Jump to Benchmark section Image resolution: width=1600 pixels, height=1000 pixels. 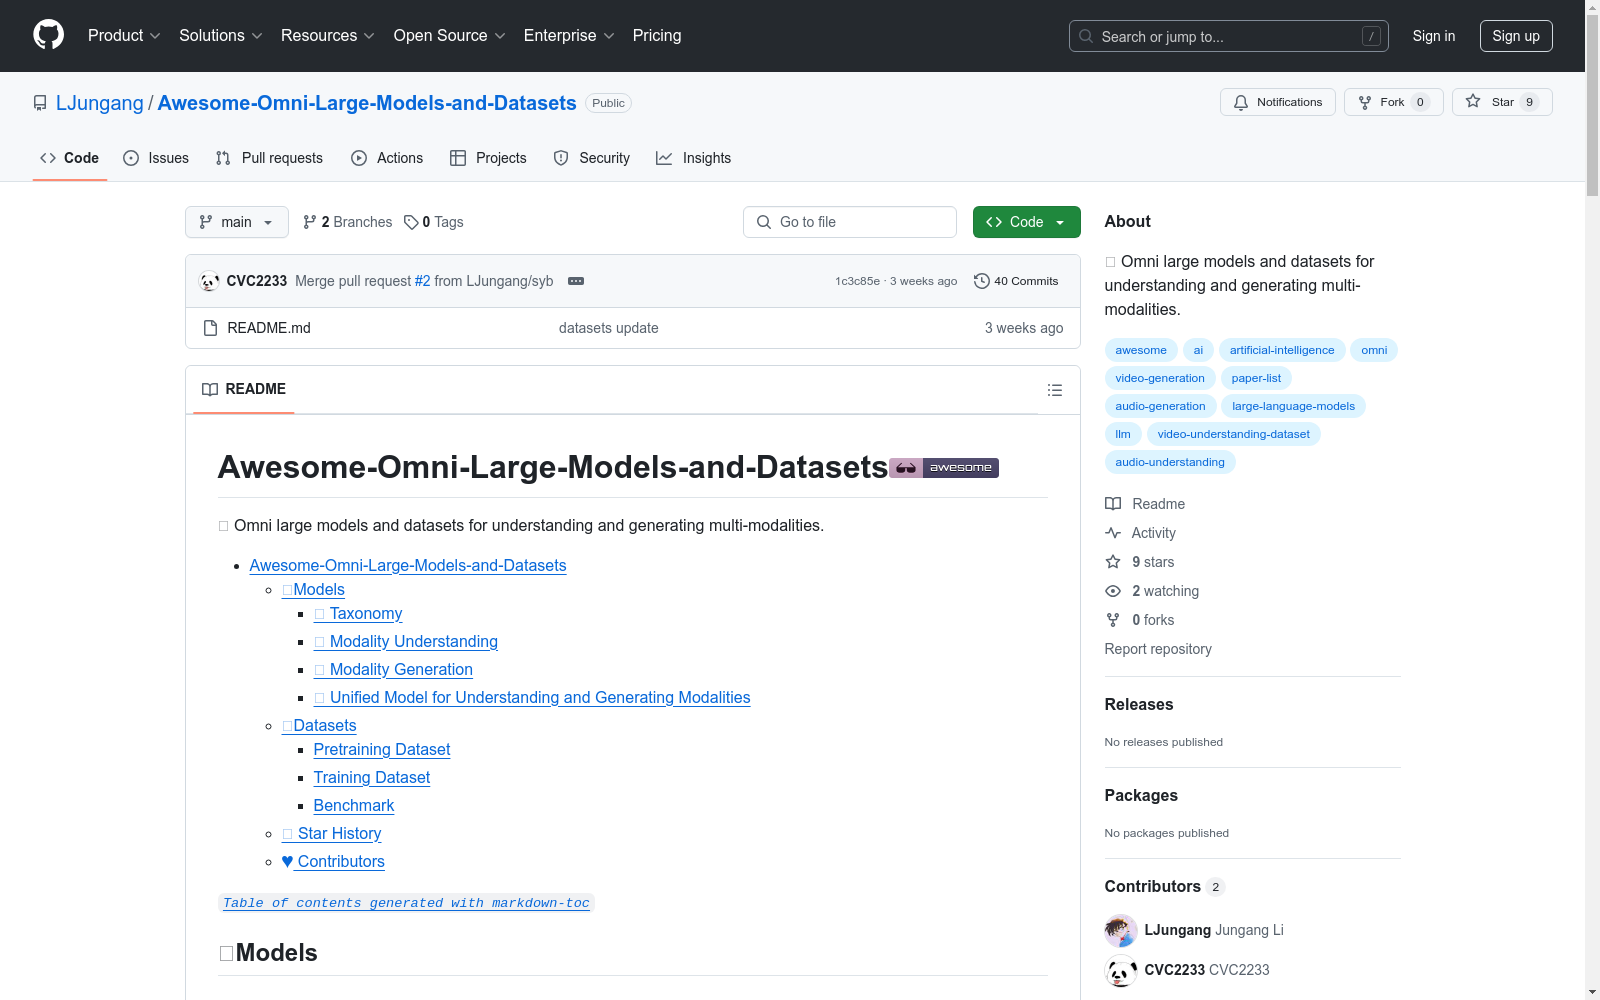pos(354,806)
